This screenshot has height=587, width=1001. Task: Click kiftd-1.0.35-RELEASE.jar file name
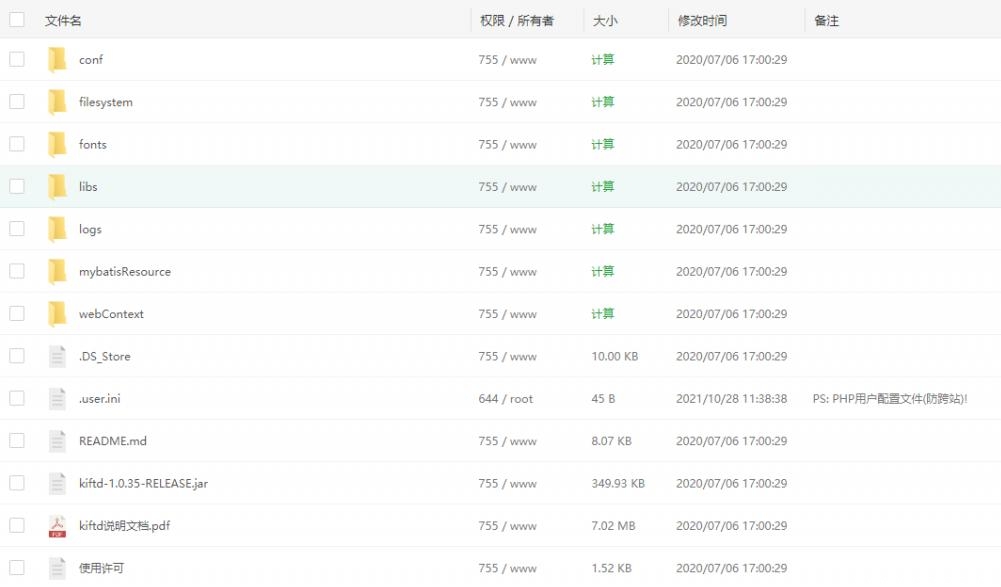point(144,484)
